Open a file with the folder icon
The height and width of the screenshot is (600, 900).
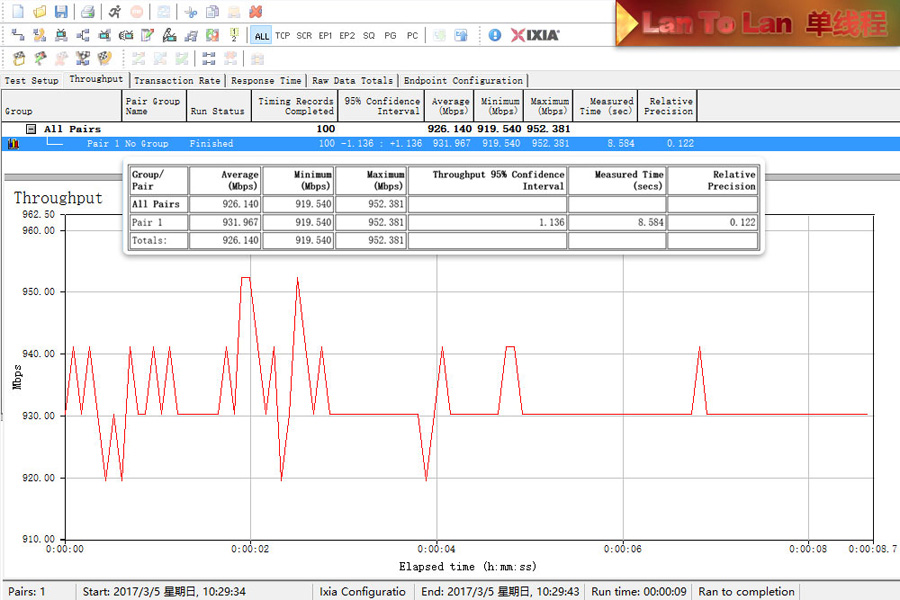[x=39, y=12]
